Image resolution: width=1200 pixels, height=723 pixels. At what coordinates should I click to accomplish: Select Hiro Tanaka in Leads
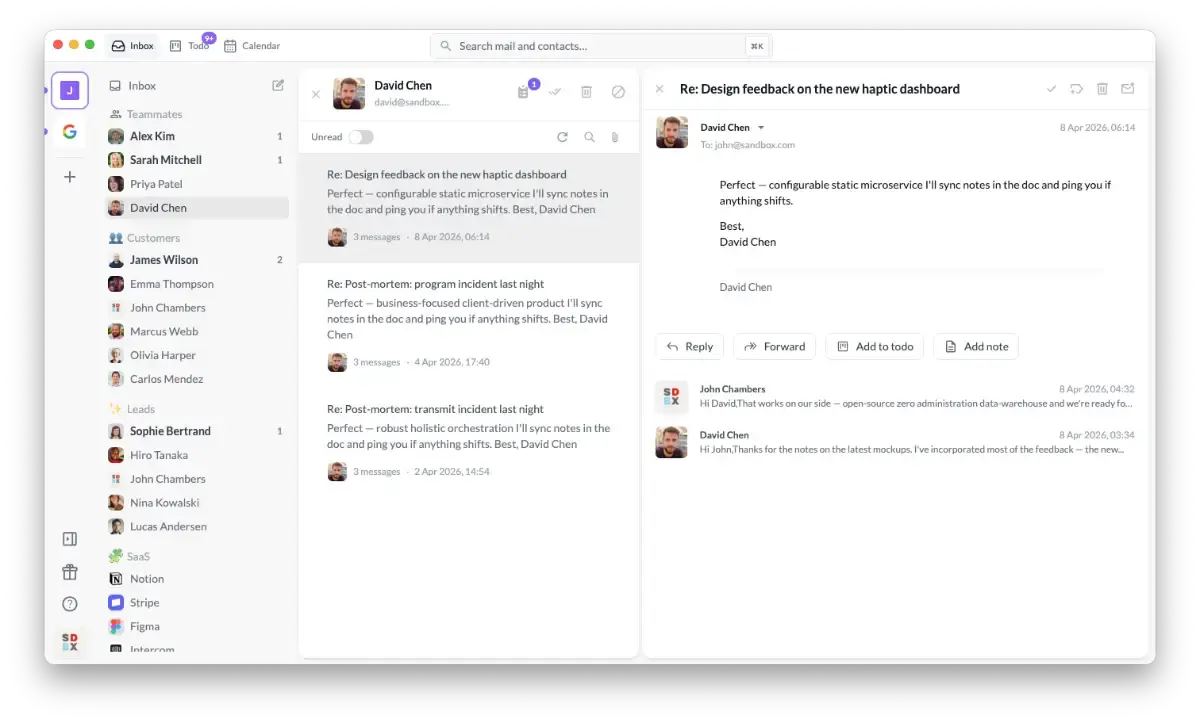pos(196,455)
